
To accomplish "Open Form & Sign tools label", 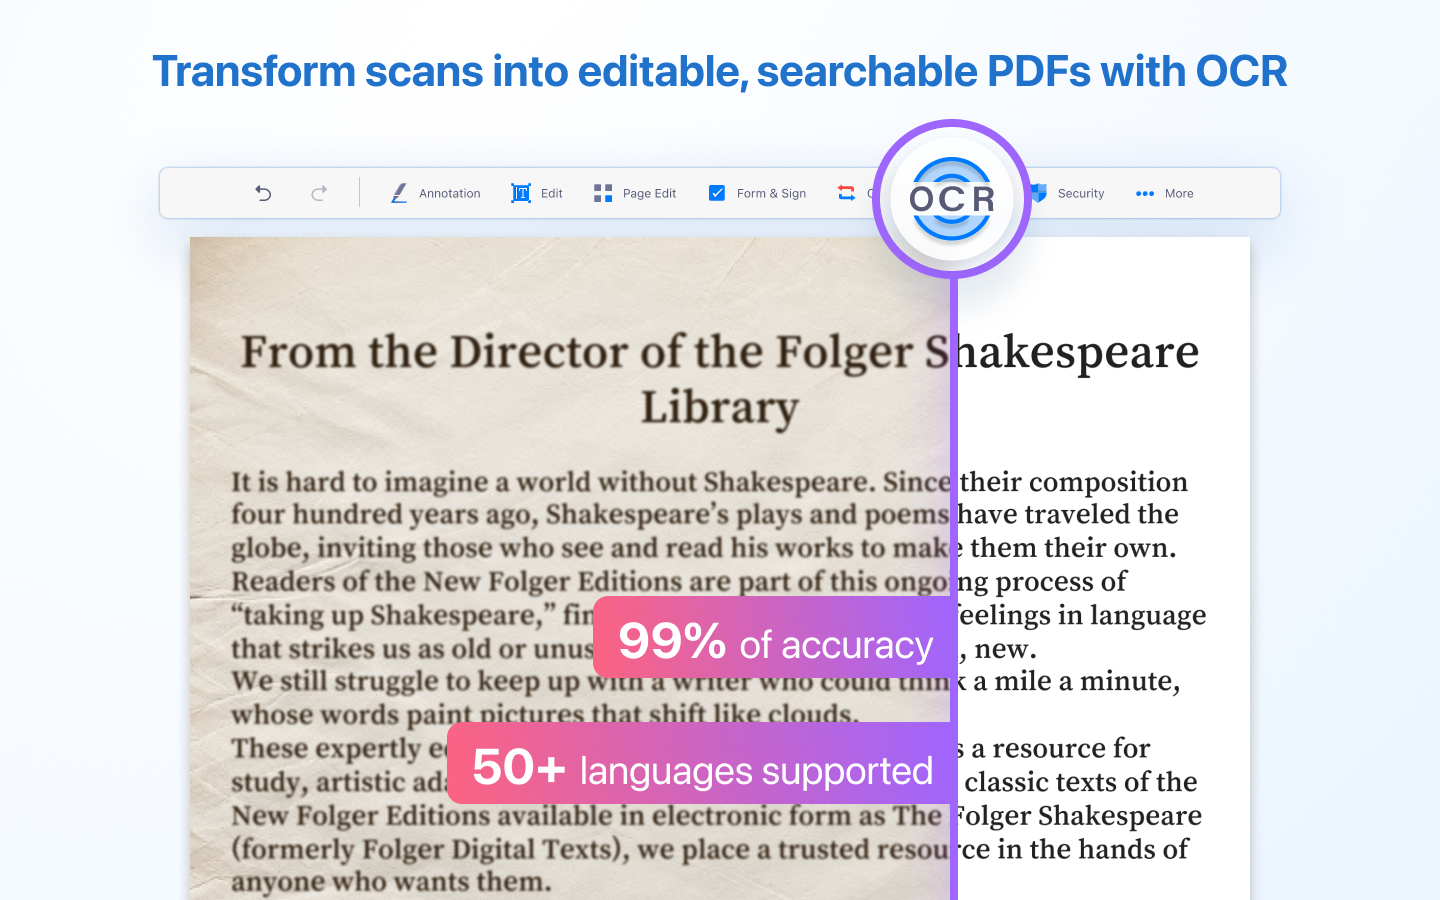I will (x=771, y=193).
